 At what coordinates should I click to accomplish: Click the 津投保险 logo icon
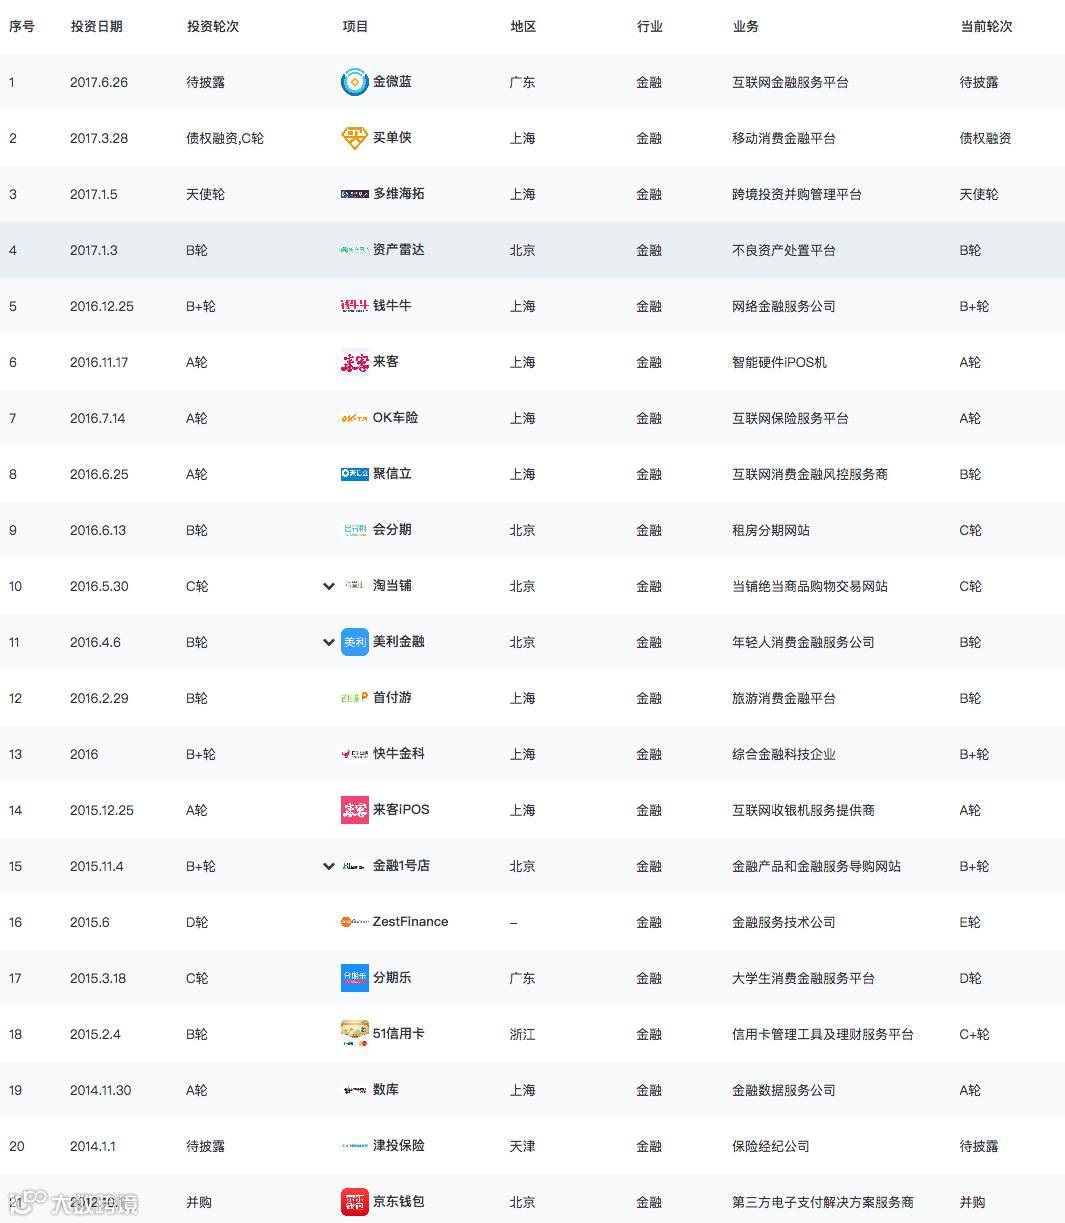point(355,1146)
